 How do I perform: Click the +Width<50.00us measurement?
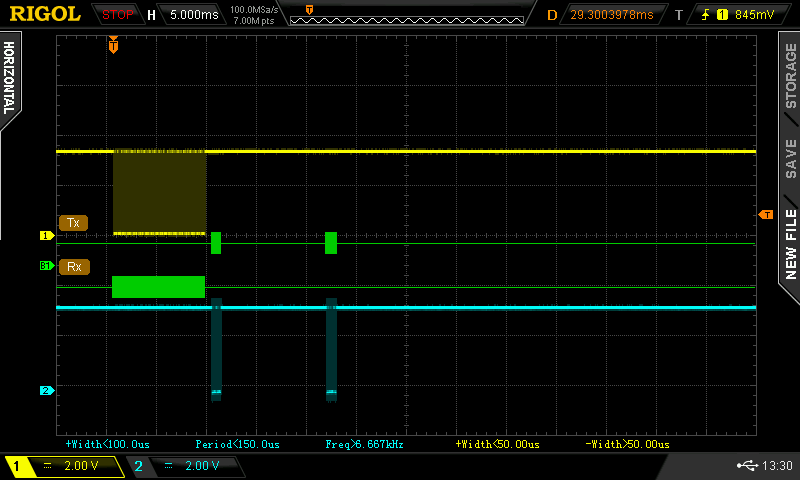tap(497, 444)
